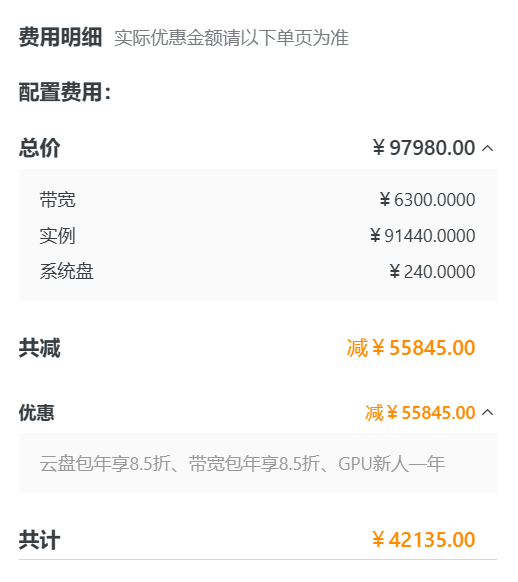
Task: Click the 共计 final total ¥42135.00
Action: pos(423,540)
